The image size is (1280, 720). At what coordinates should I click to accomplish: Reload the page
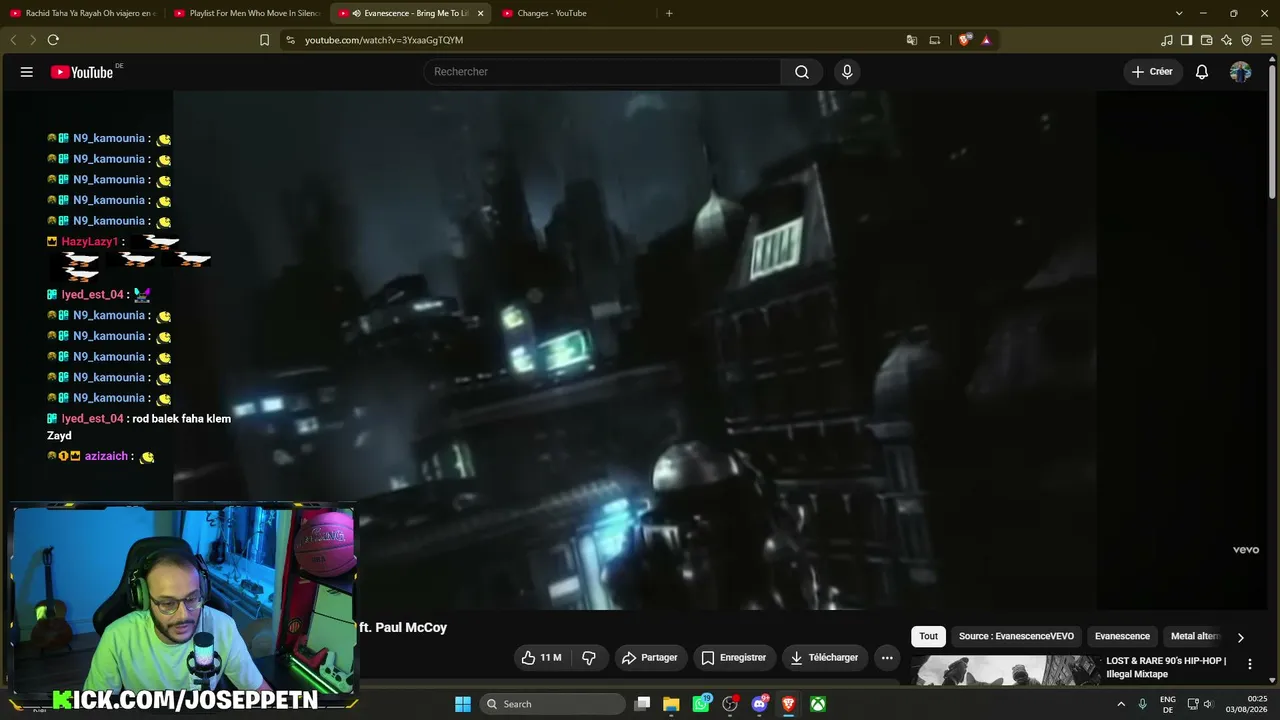53,40
